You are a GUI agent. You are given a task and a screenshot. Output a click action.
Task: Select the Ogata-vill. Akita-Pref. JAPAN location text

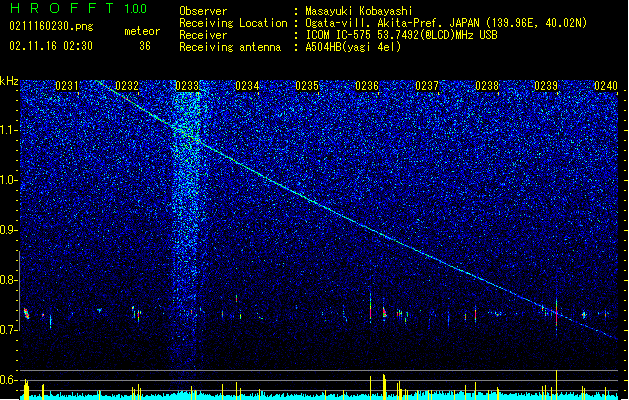pyautogui.click(x=446, y=23)
